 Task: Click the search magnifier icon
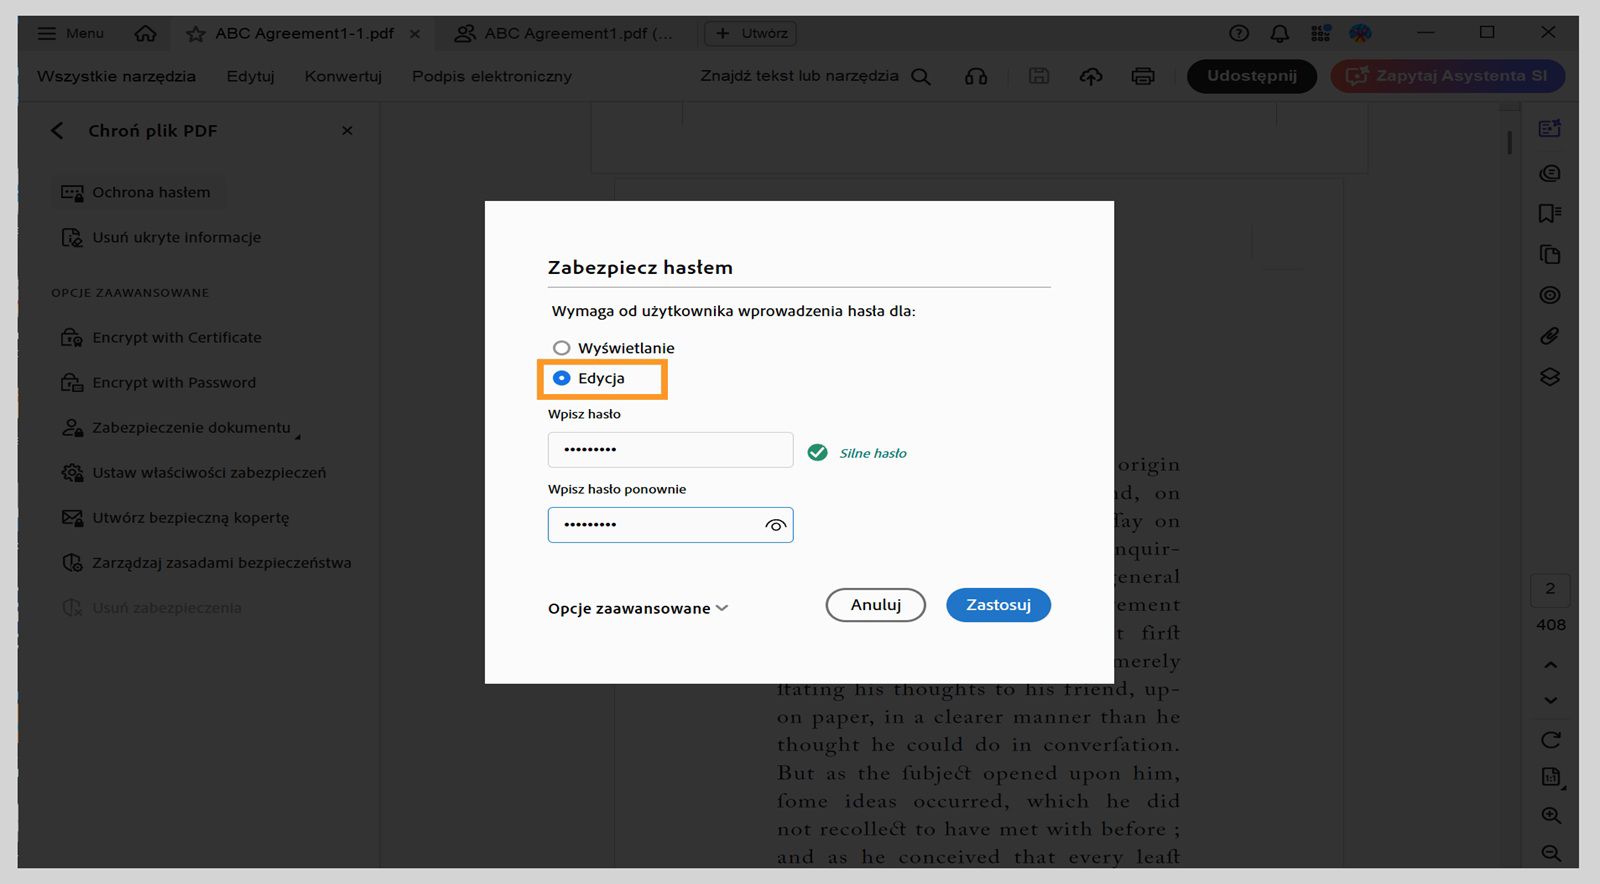(x=921, y=76)
